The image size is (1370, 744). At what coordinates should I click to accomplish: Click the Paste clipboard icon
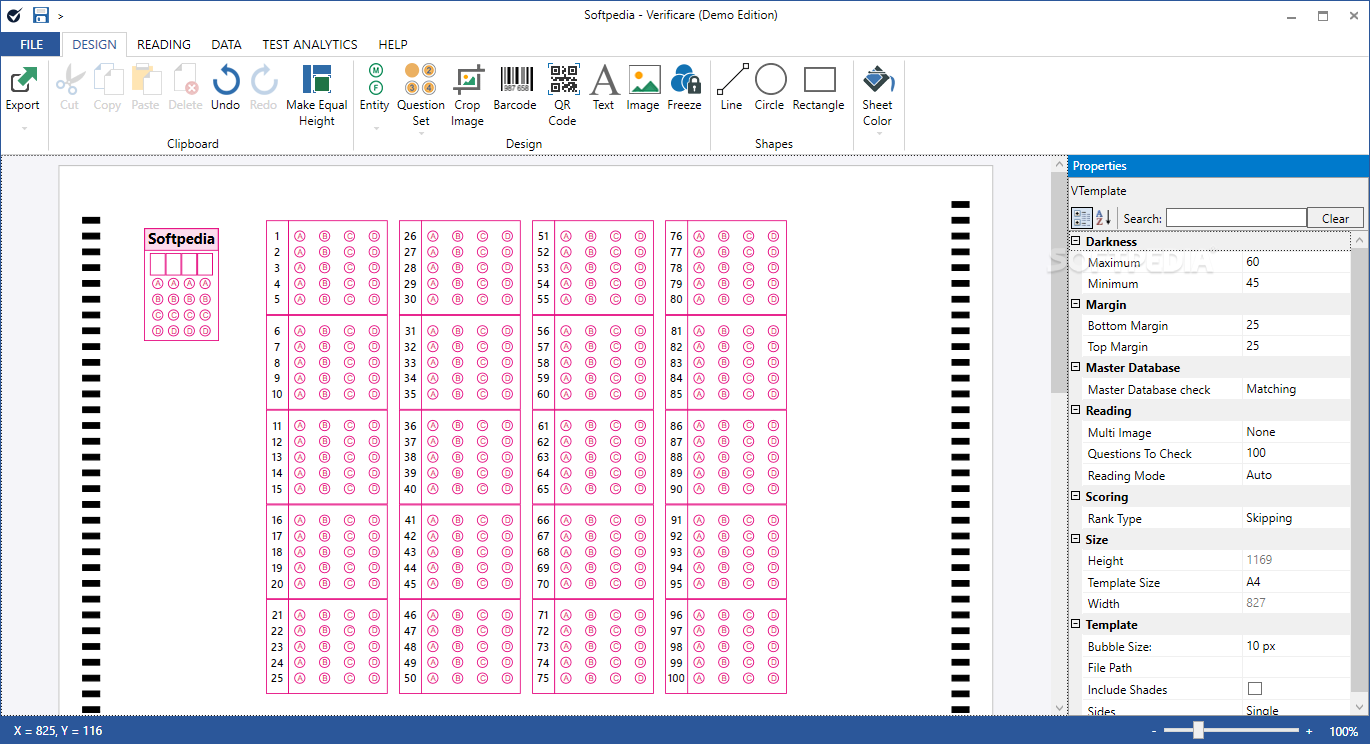145,80
